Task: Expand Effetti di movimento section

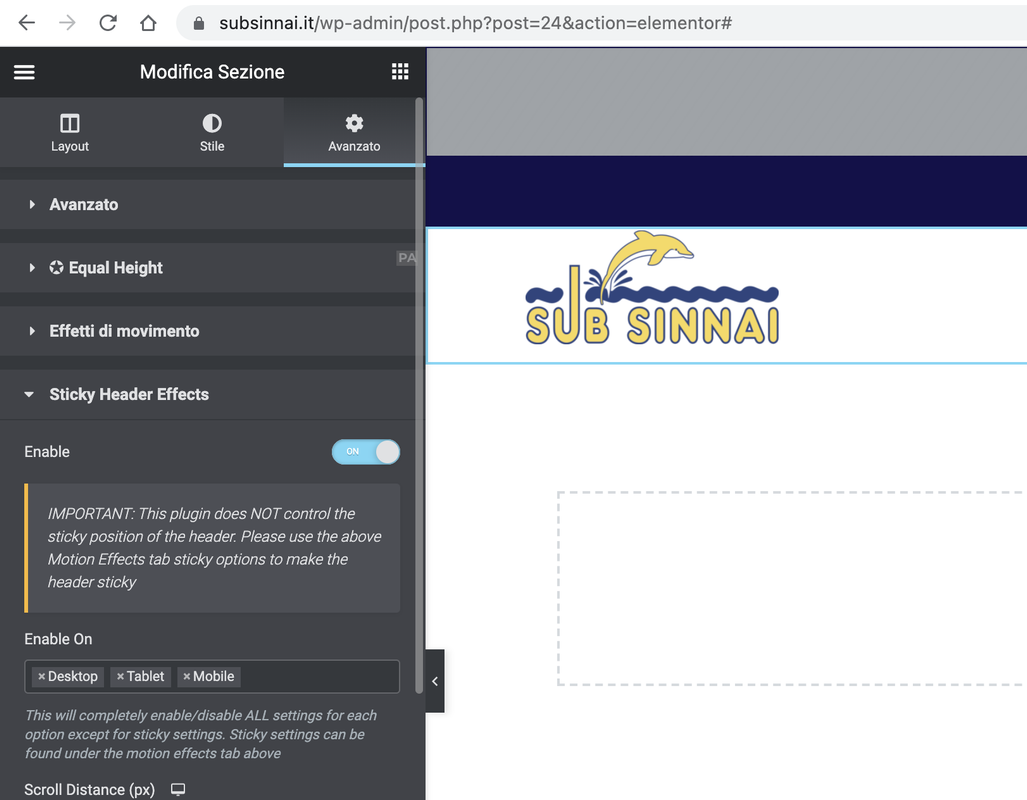Action: point(210,331)
